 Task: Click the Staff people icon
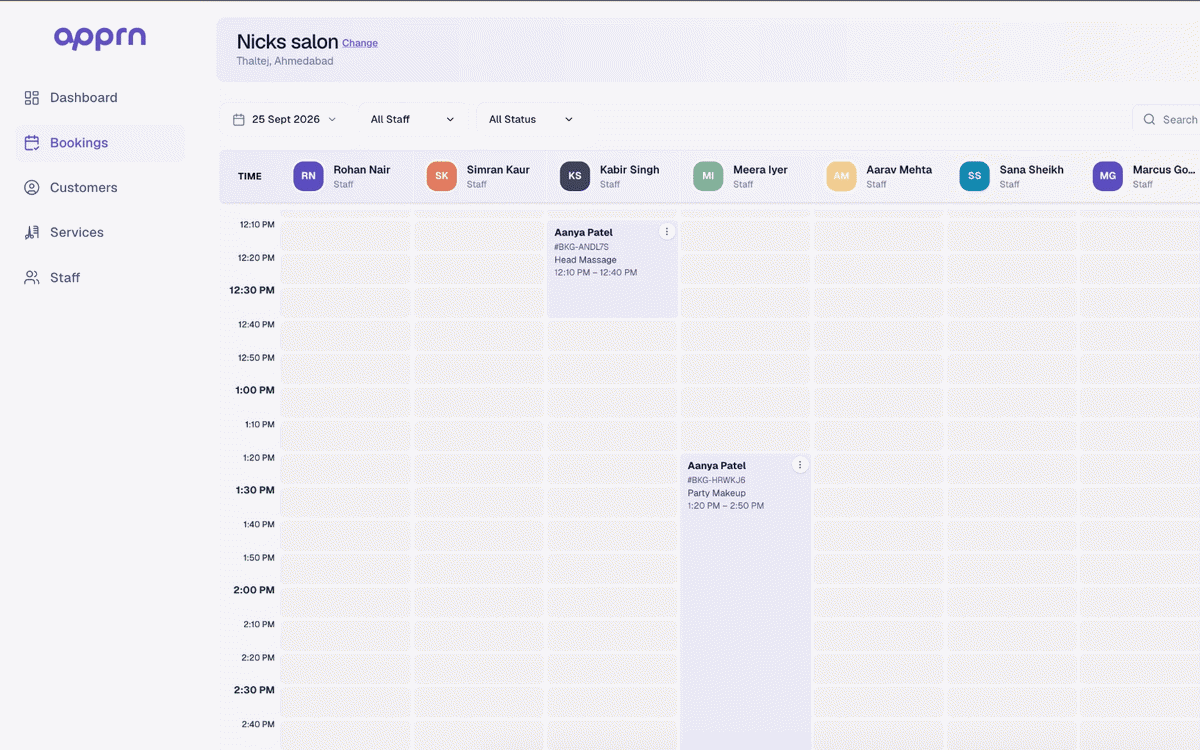[32, 278]
